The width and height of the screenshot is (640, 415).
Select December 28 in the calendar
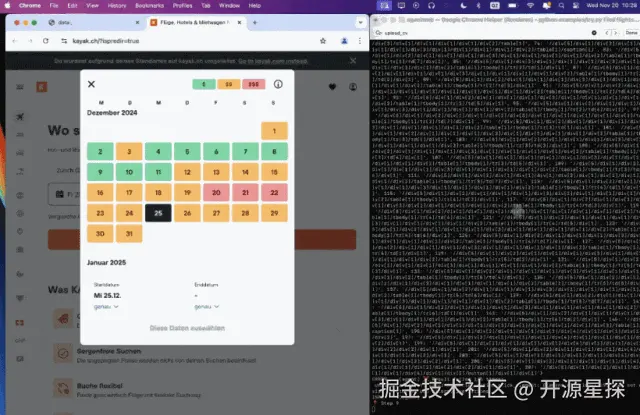tap(245, 213)
